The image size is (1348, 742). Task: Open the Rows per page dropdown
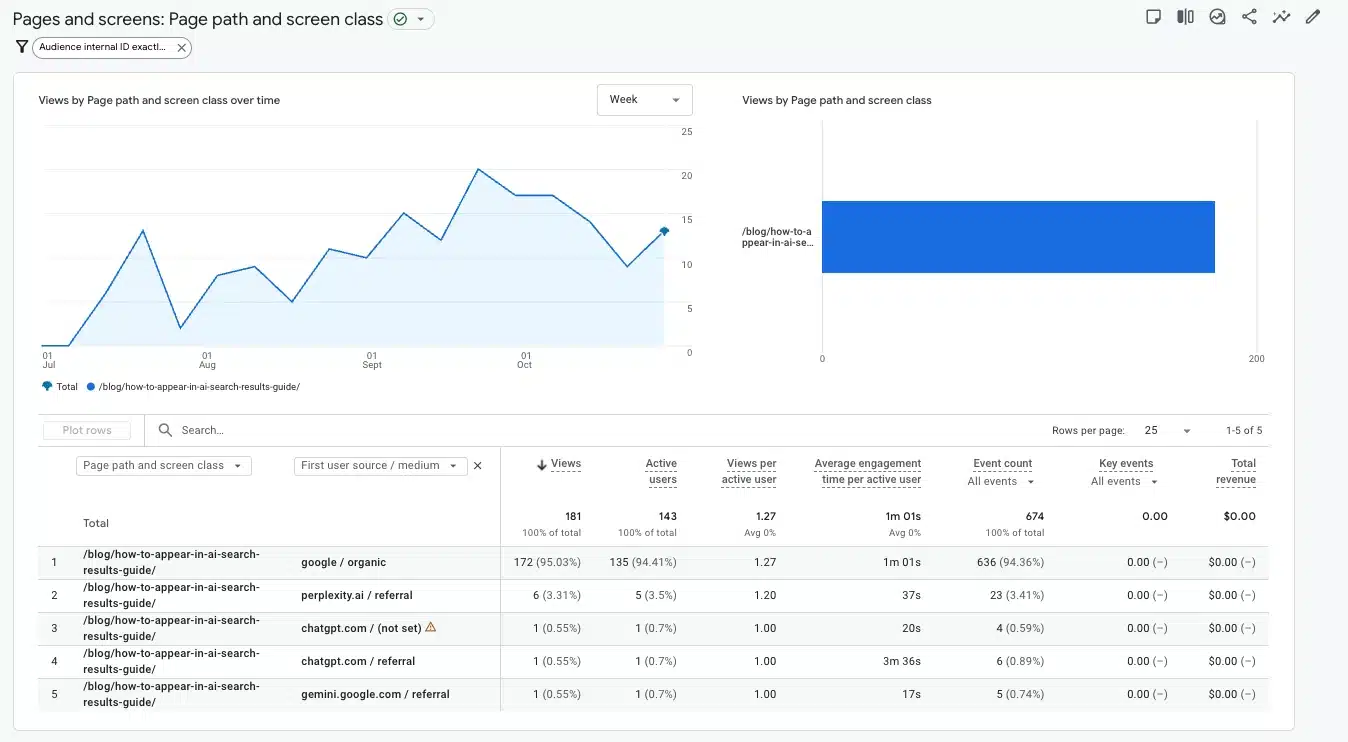click(1168, 431)
